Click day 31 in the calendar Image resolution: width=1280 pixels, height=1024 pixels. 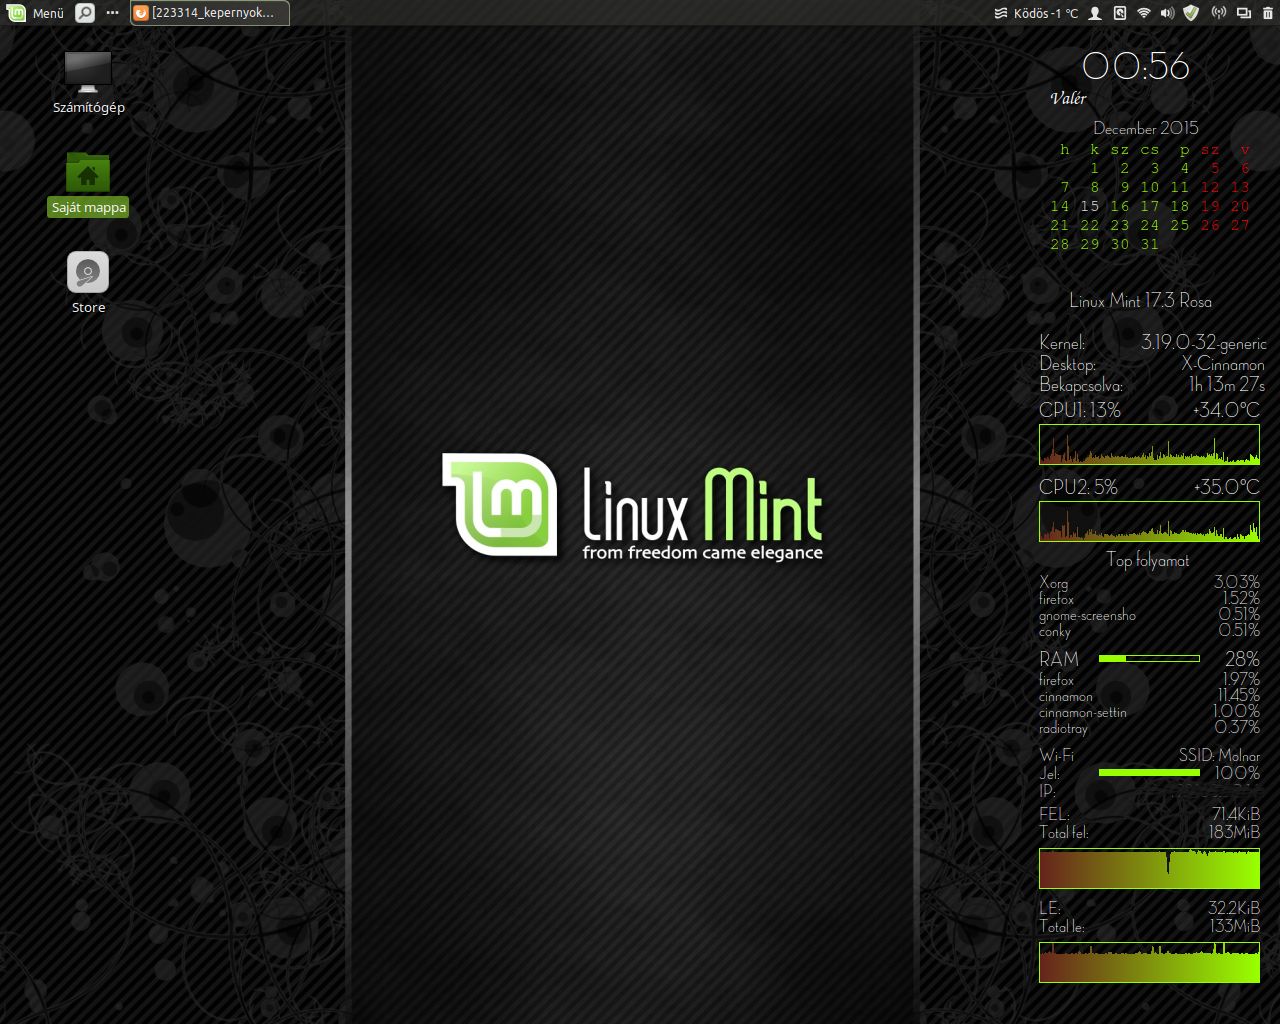tap(1150, 244)
